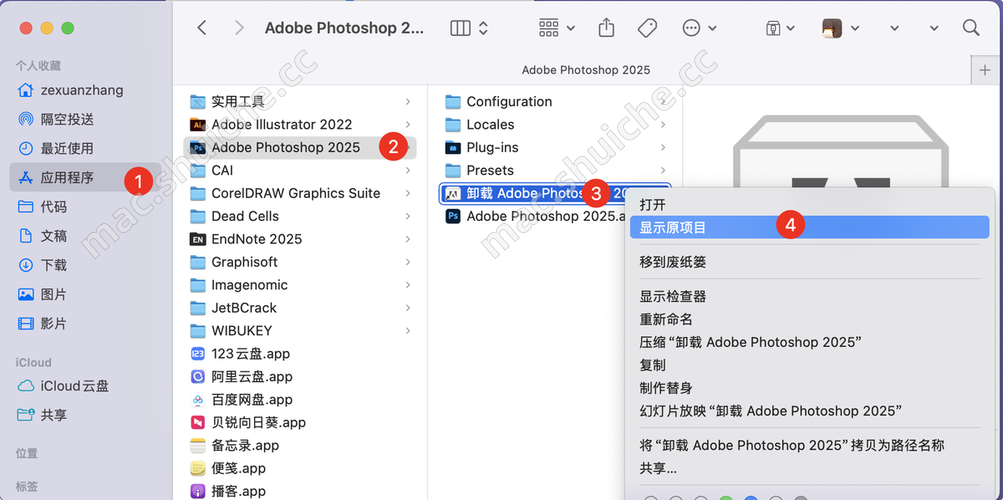Image resolution: width=1003 pixels, height=500 pixels.
Task: Choose 重新命名 from context menu
Action: click(x=809, y=319)
